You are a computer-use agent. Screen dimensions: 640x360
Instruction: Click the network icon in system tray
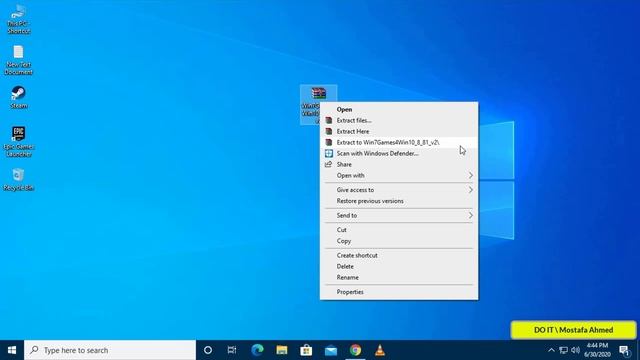pos(563,350)
